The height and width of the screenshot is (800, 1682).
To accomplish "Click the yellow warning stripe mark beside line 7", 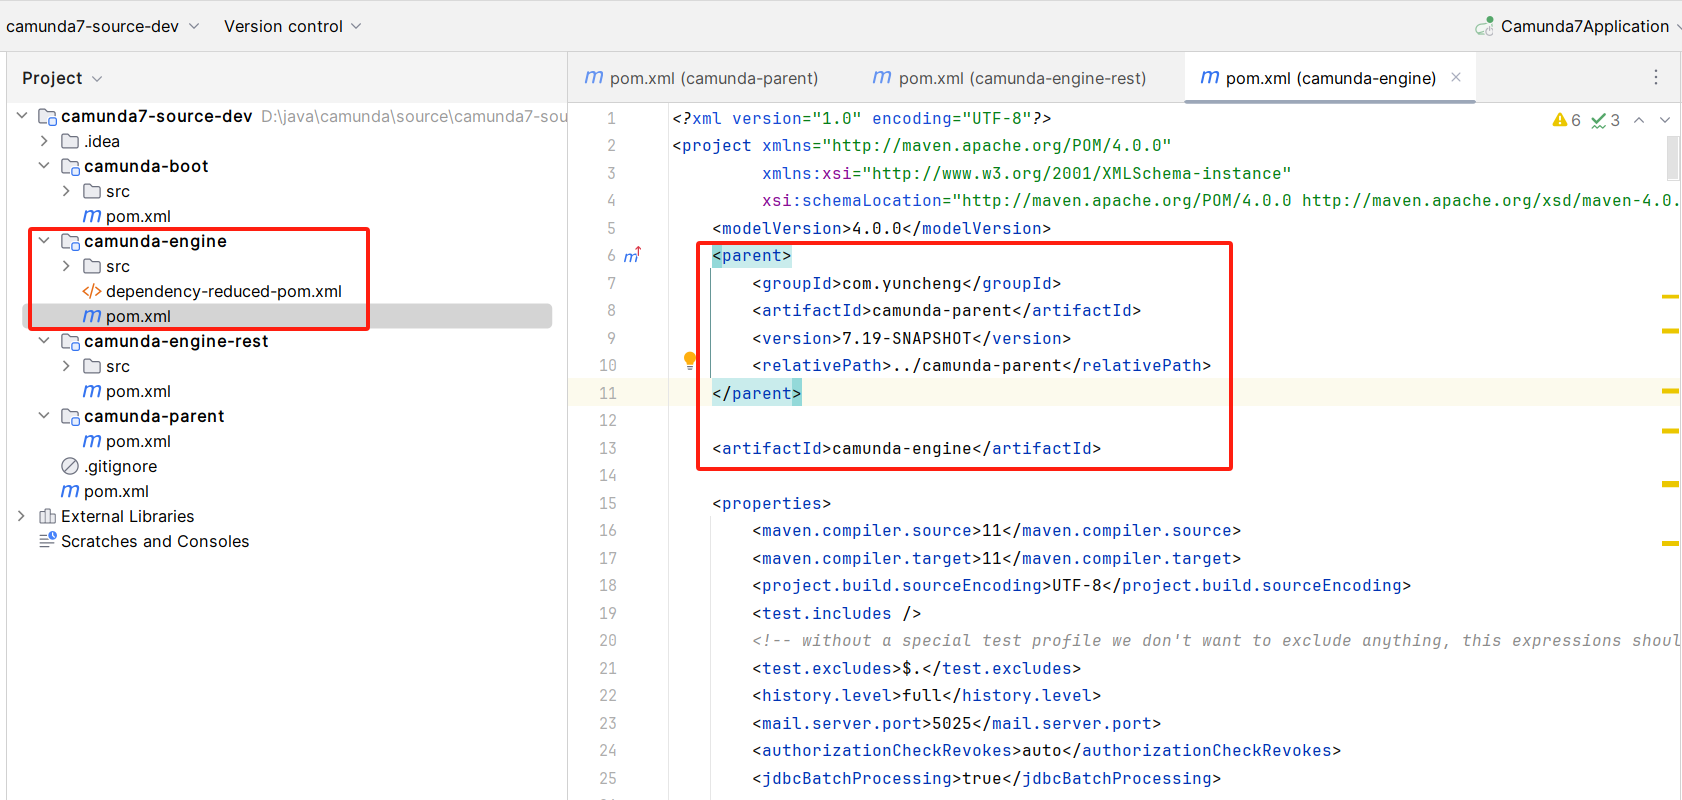I will [x=1670, y=297].
